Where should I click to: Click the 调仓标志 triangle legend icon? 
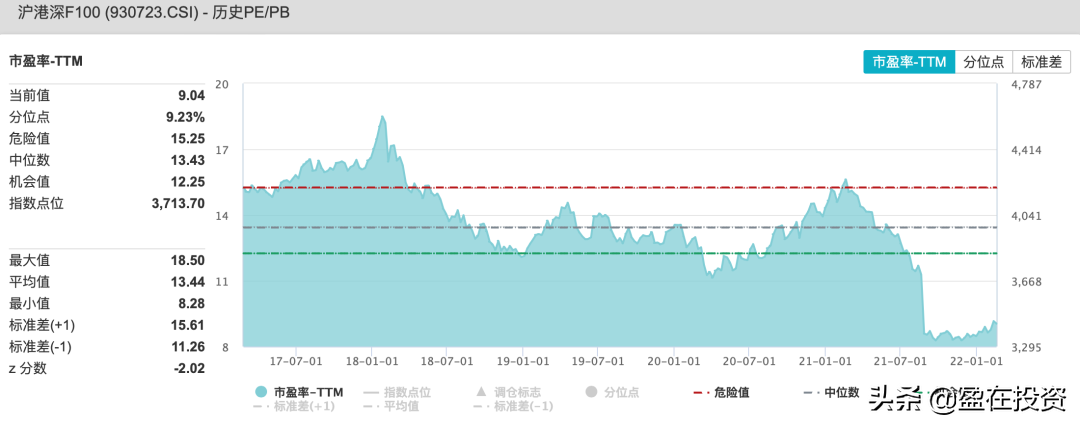coord(481,392)
